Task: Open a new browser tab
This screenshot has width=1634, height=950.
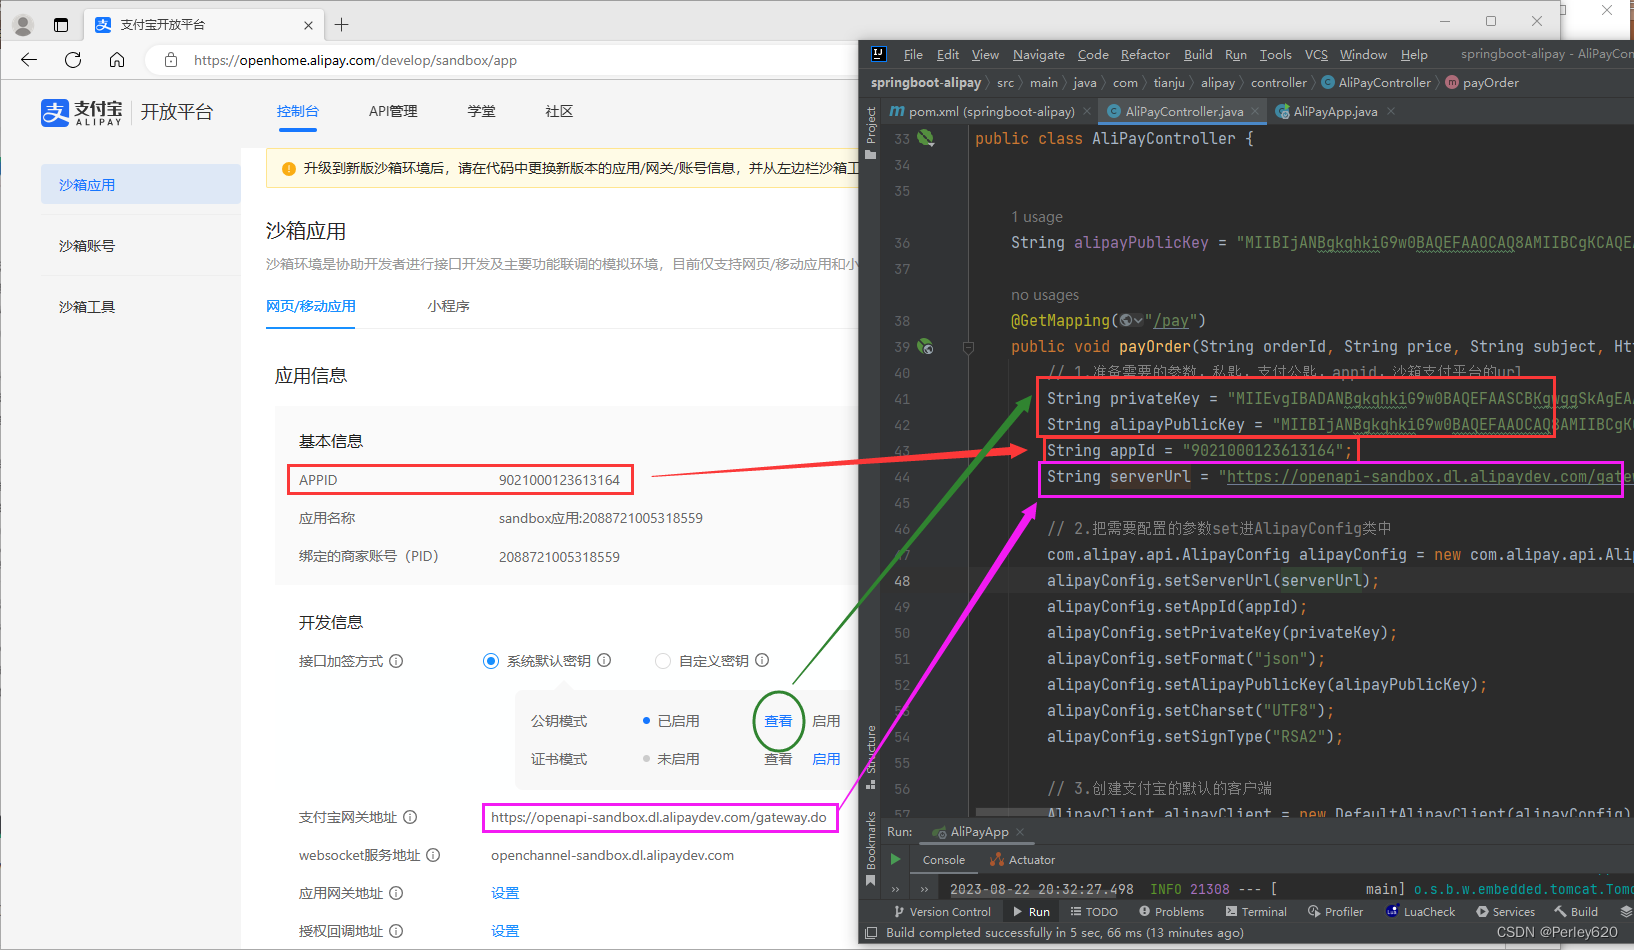Action: pos(342,25)
